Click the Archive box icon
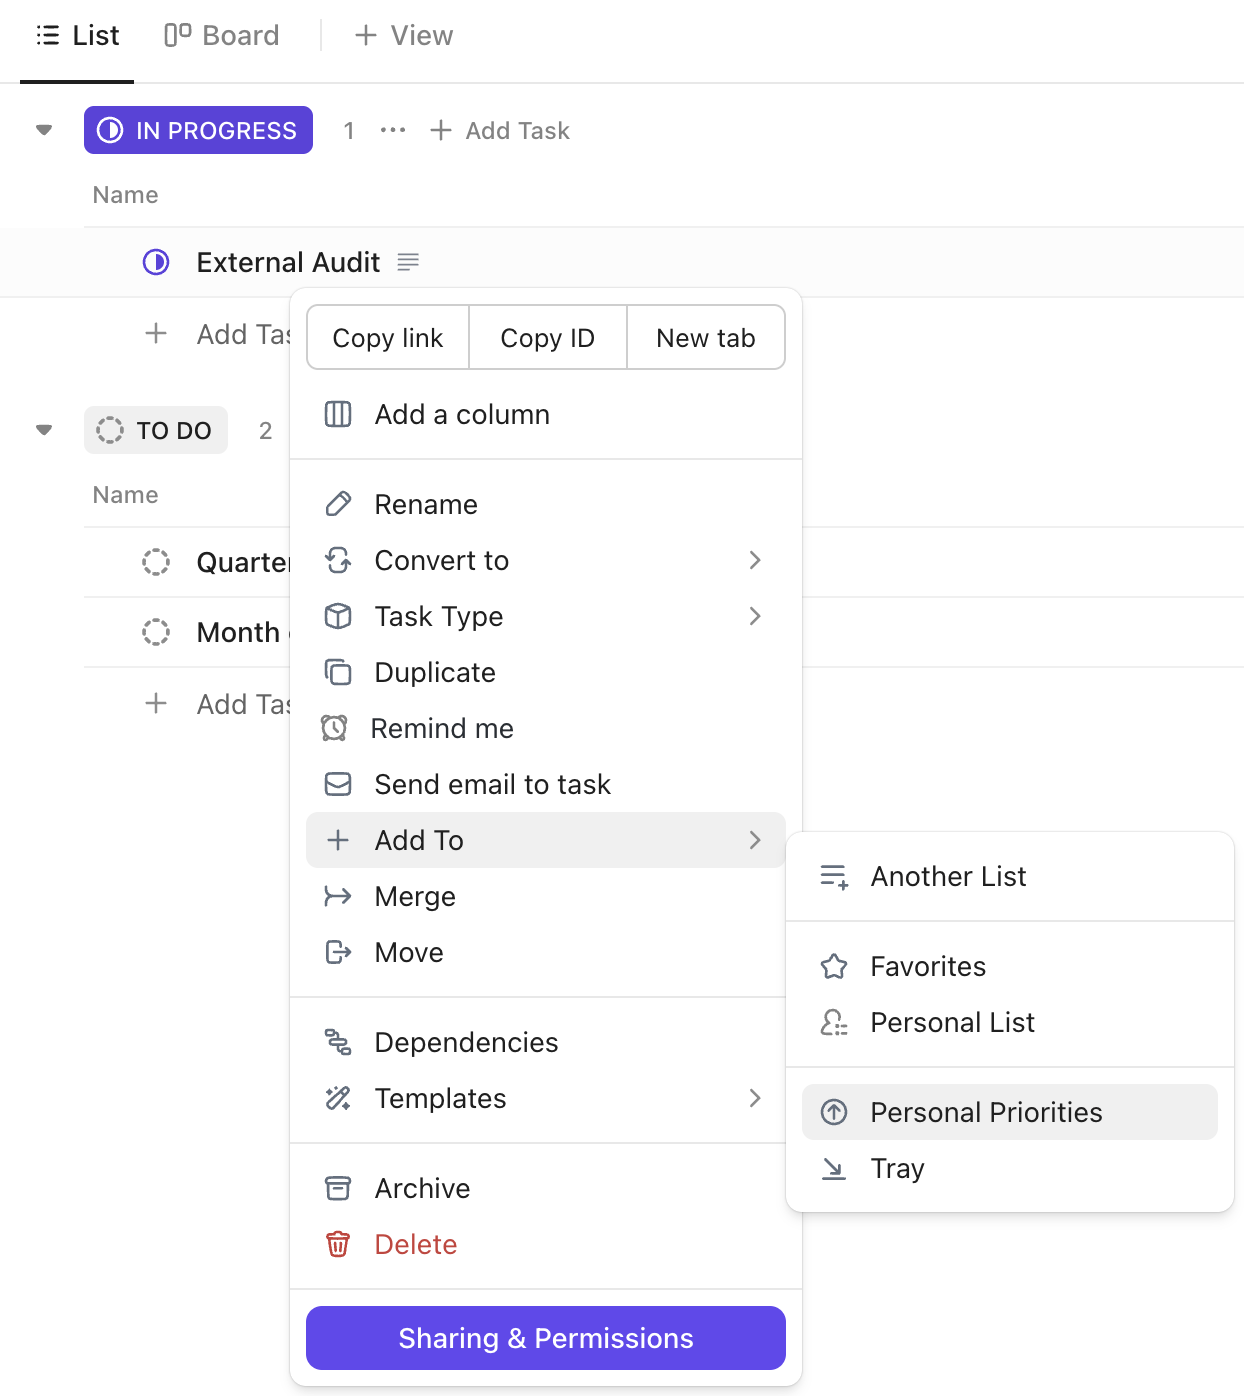This screenshot has height=1396, width=1244. tap(338, 1188)
